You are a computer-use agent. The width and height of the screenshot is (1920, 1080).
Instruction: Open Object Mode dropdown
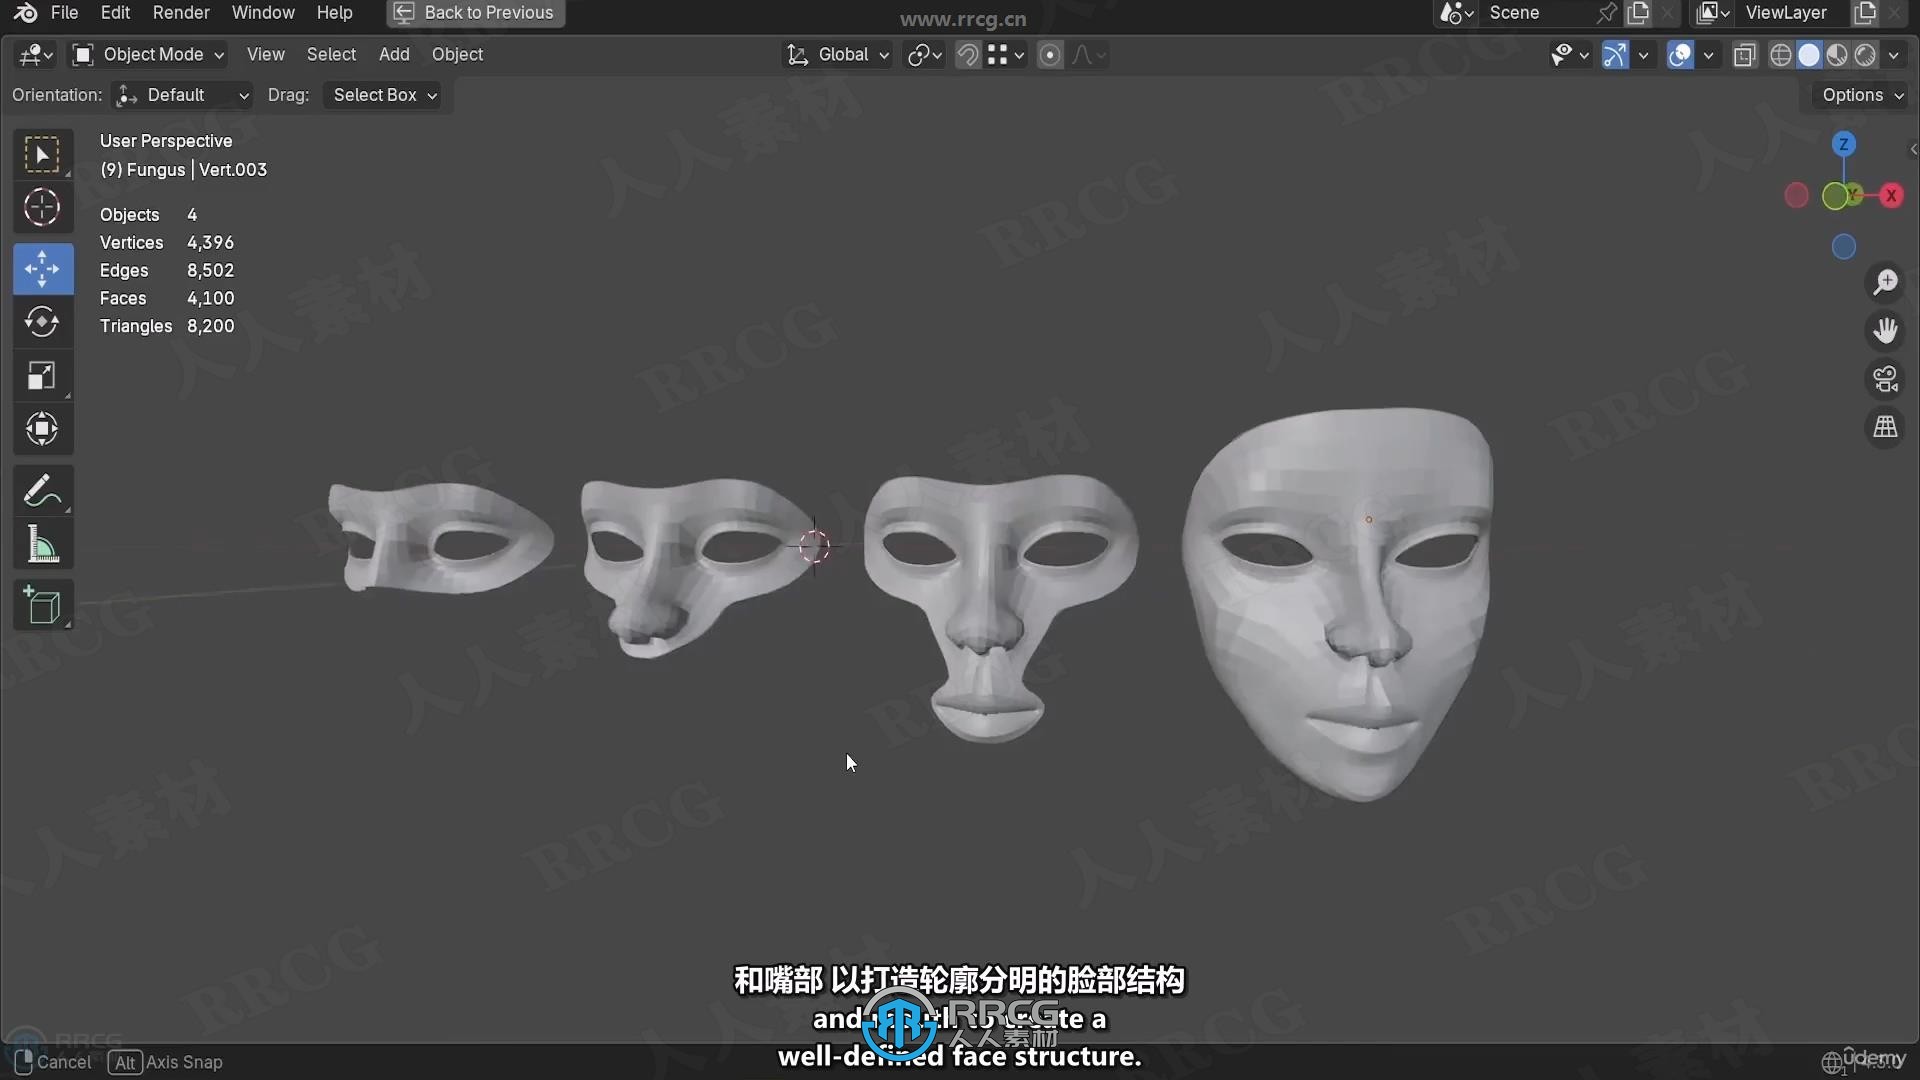pyautogui.click(x=148, y=55)
